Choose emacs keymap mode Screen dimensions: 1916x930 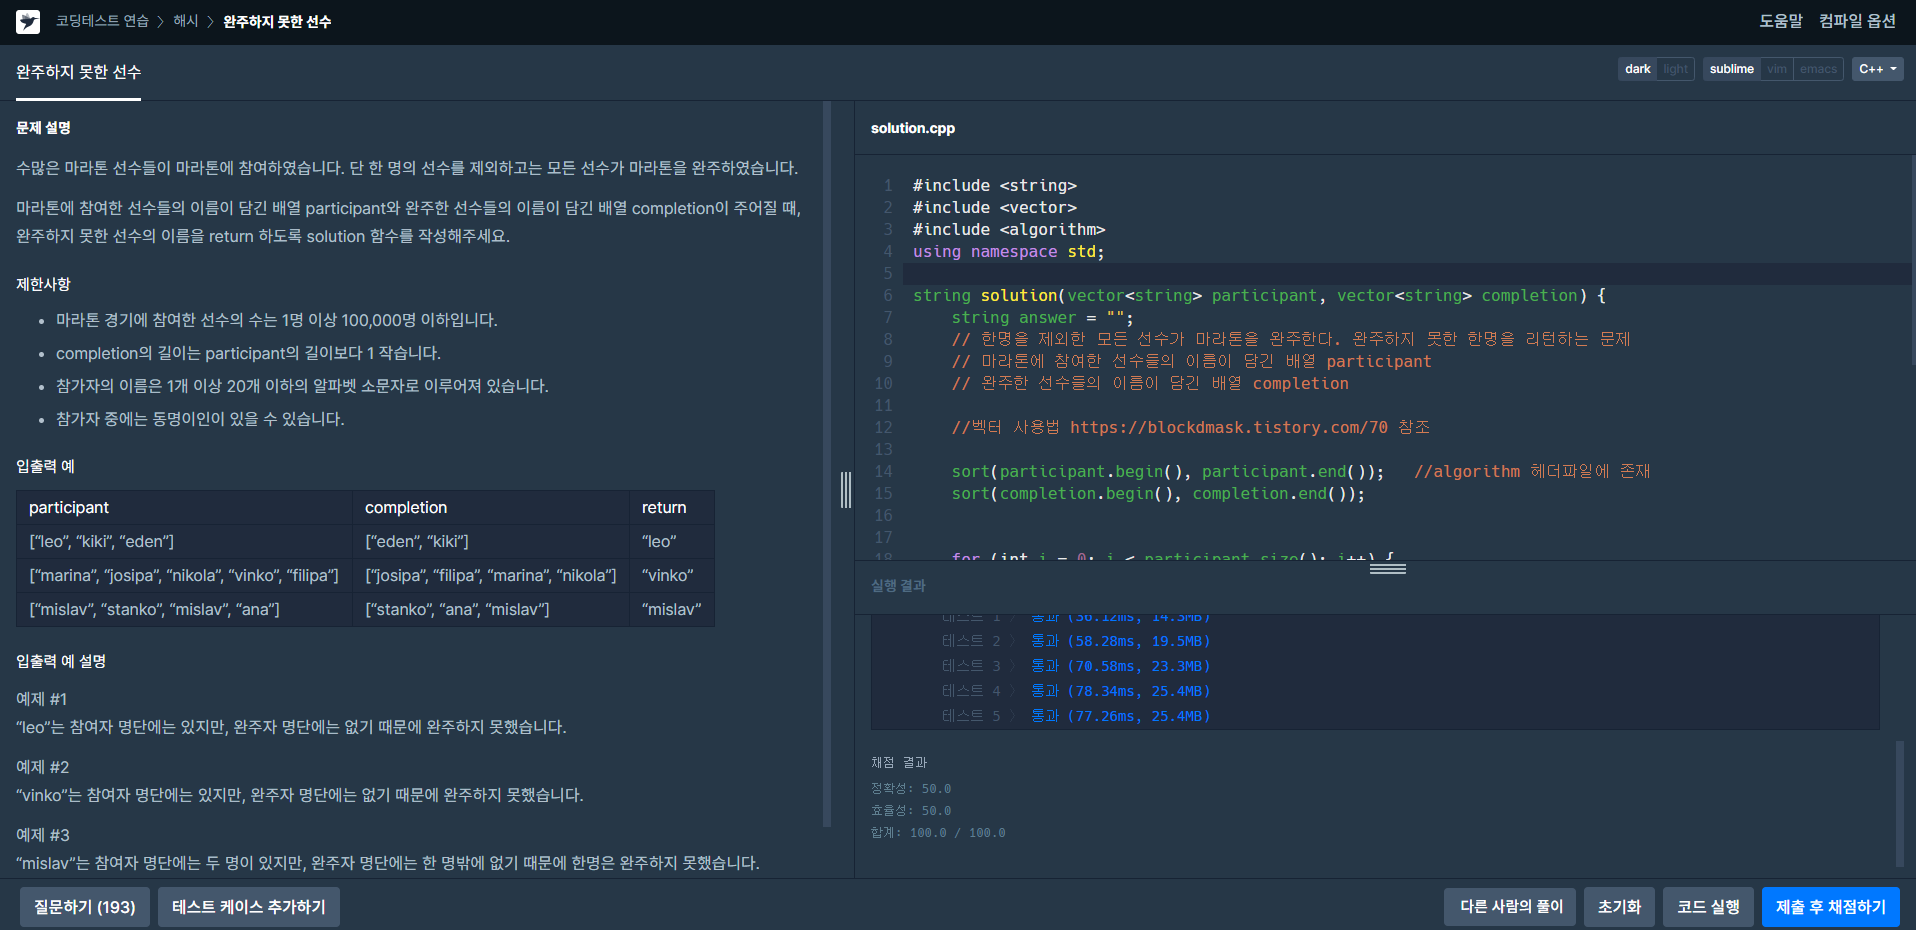click(1818, 69)
